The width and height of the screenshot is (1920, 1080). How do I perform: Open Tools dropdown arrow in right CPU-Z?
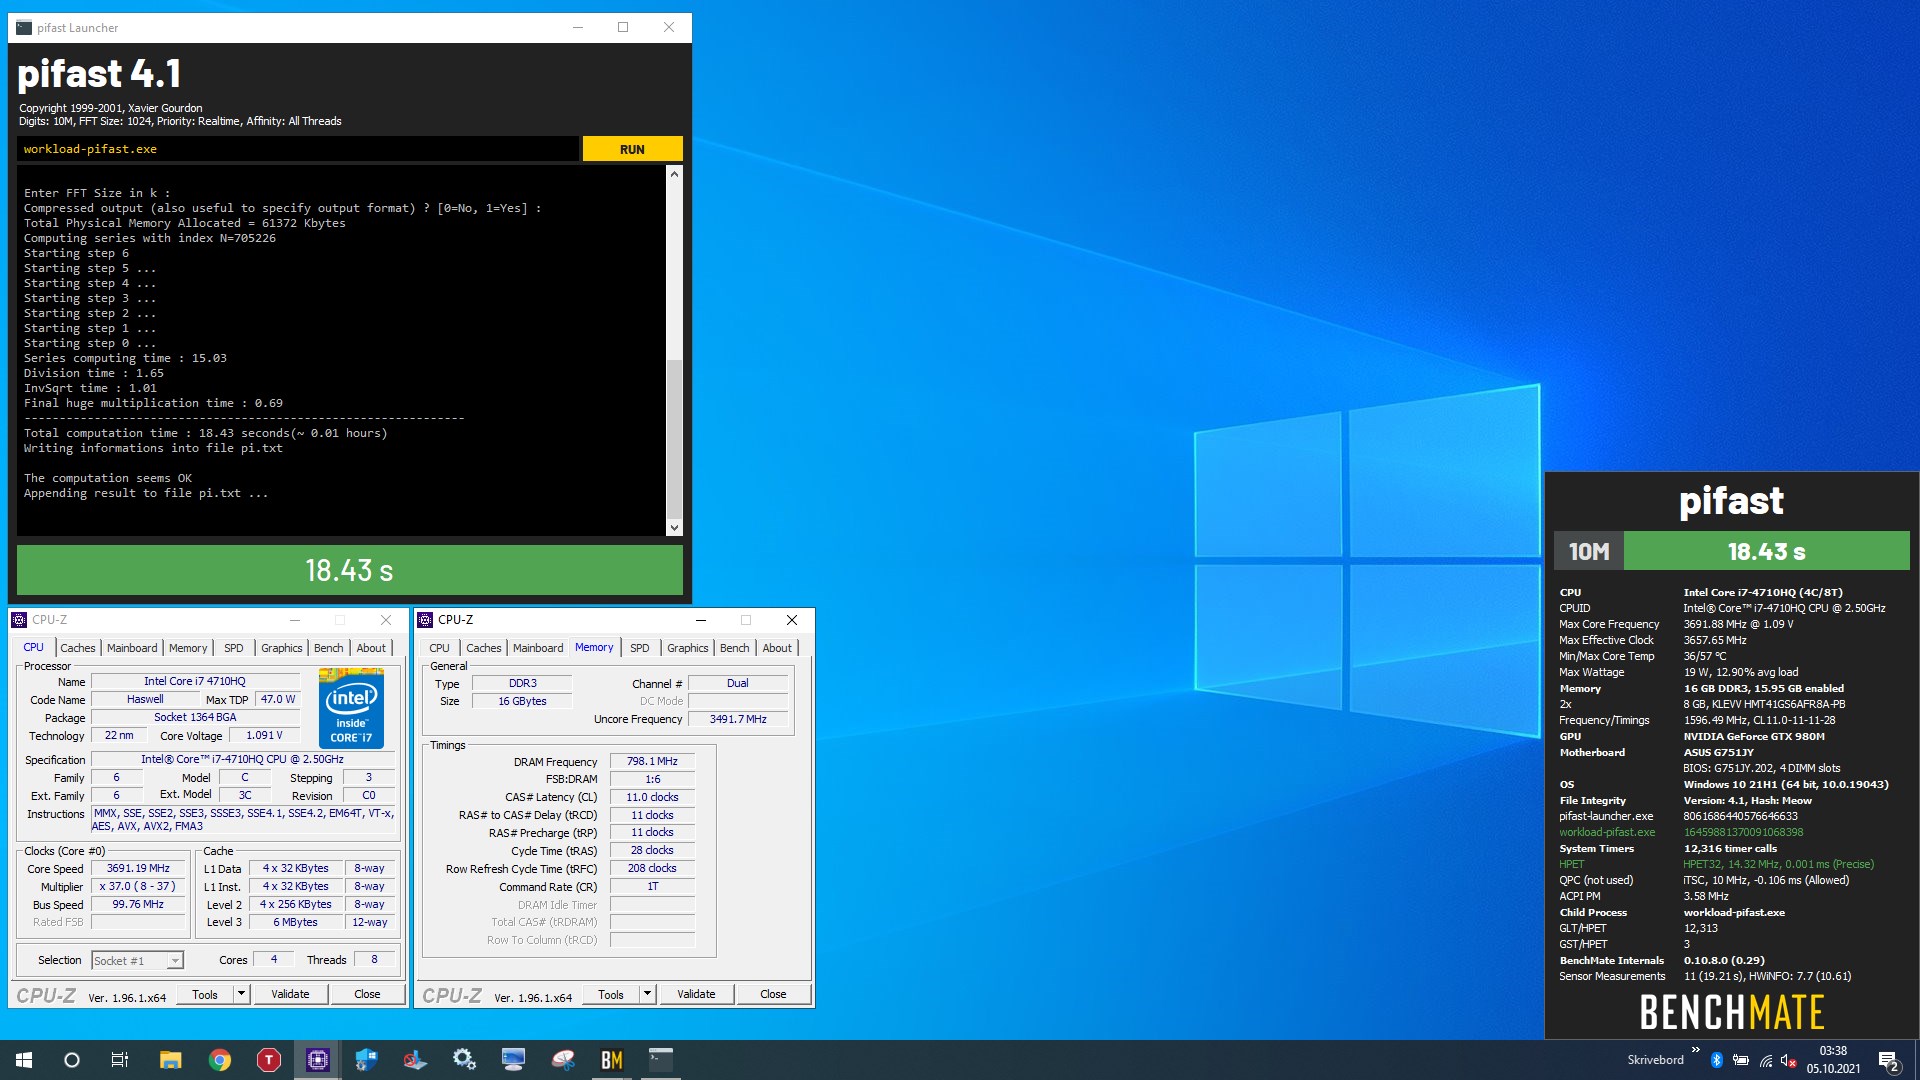click(x=647, y=994)
